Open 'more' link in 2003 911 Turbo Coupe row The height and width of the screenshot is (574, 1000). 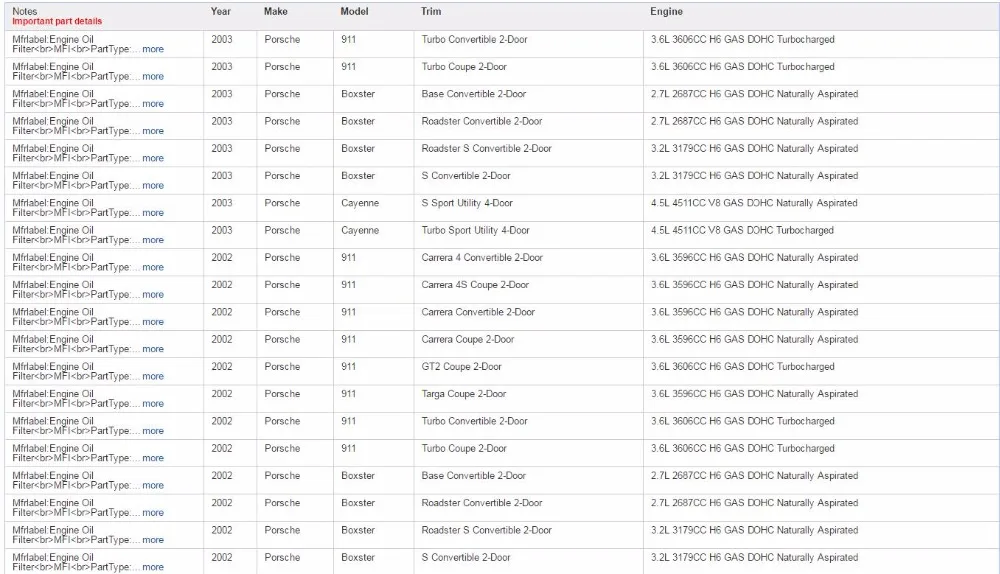(153, 77)
